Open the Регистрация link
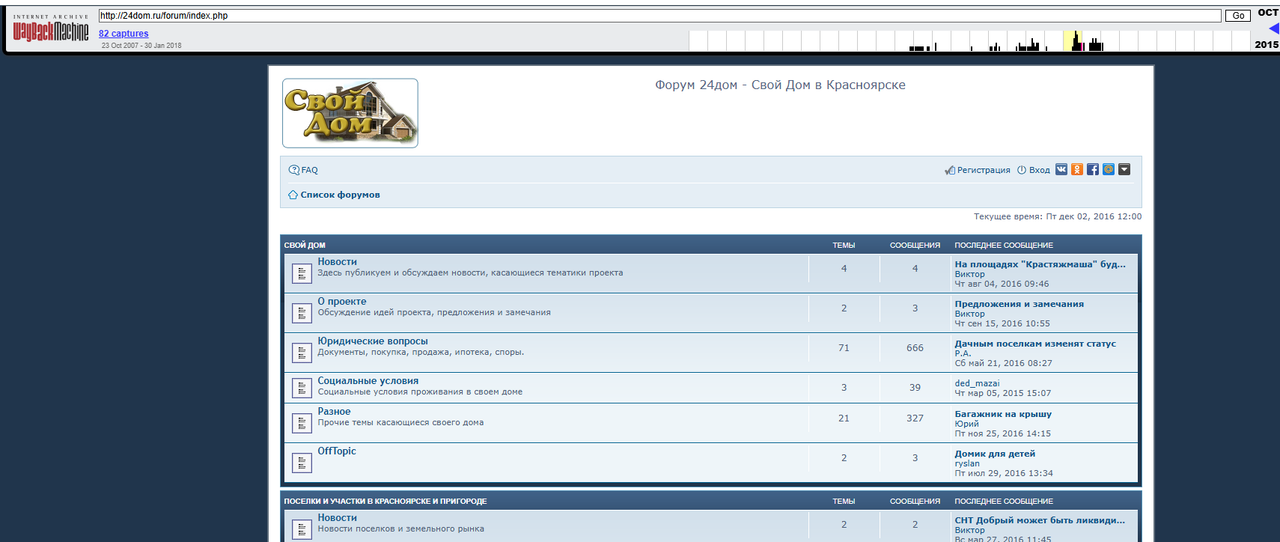The width and height of the screenshot is (1280, 542). pyautogui.click(x=984, y=170)
